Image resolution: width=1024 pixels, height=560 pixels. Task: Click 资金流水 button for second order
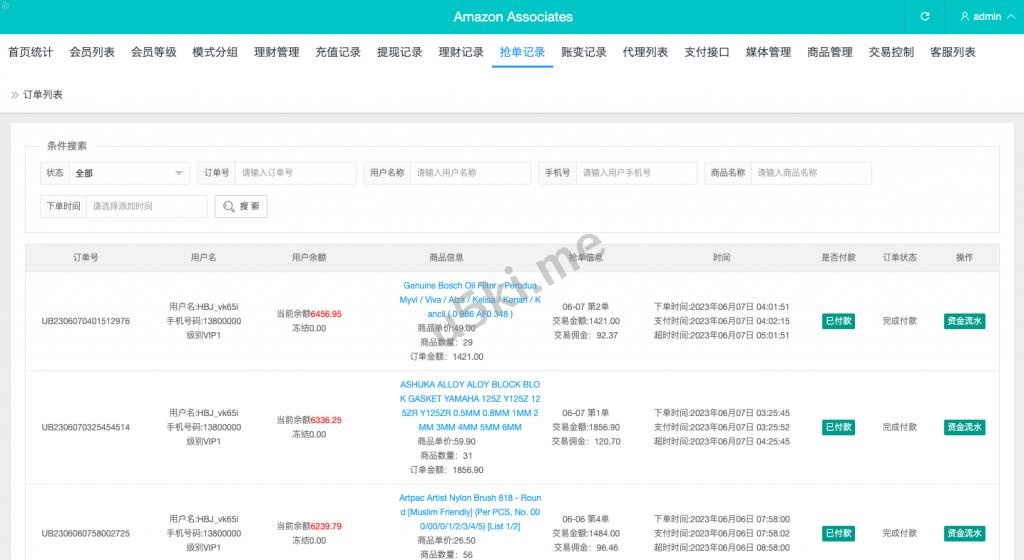tap(964, 427)
